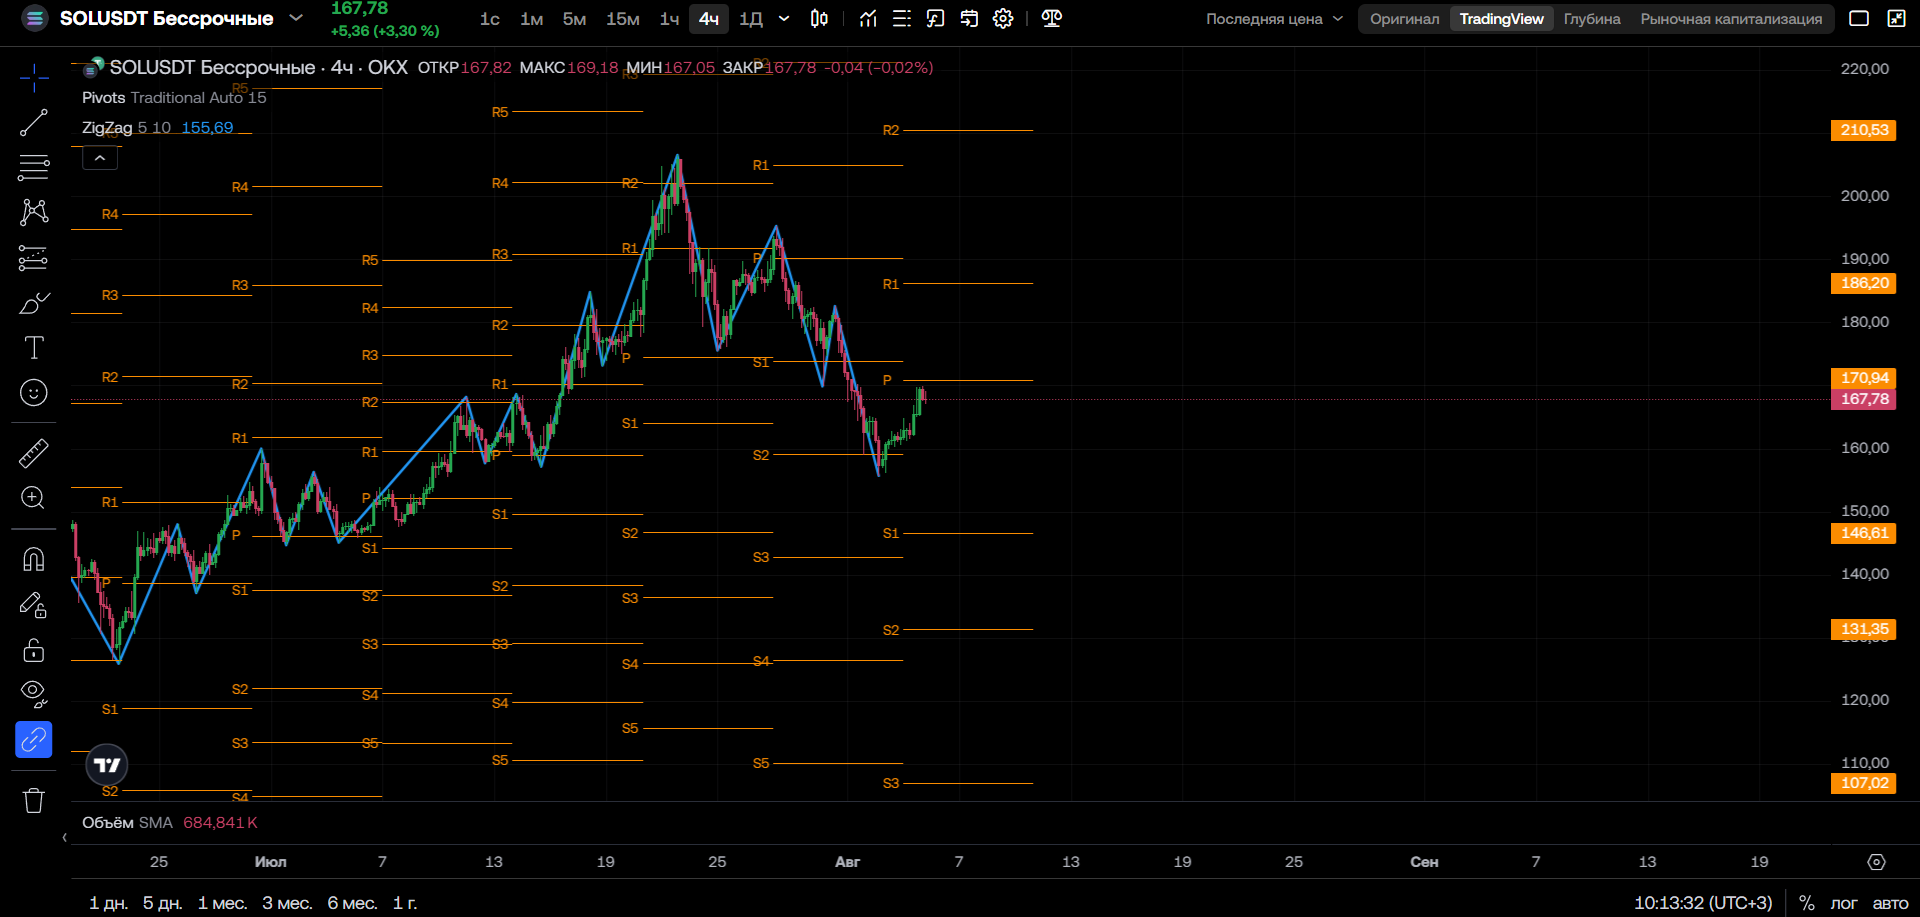Open the emoji and icons tool
The image size is (1920, 917).
(x=34, y=393)
